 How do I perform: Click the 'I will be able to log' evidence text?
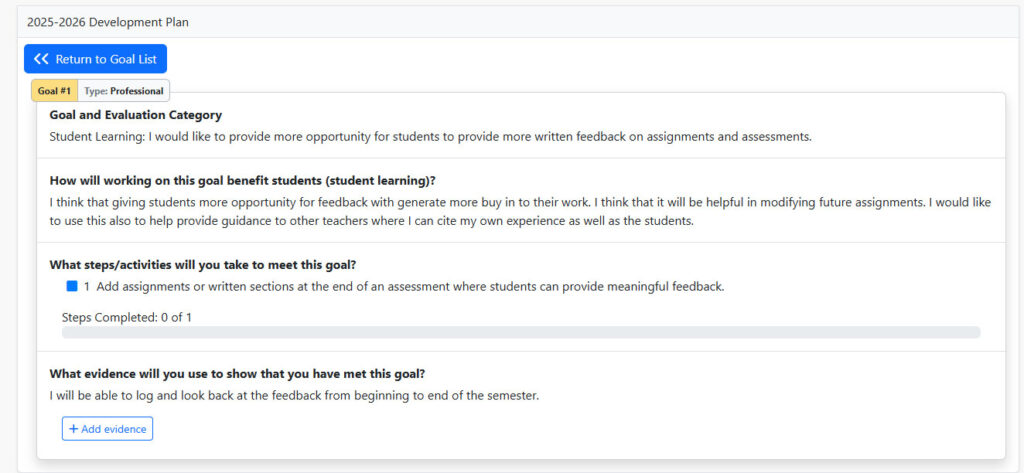[x=294, y=395]
